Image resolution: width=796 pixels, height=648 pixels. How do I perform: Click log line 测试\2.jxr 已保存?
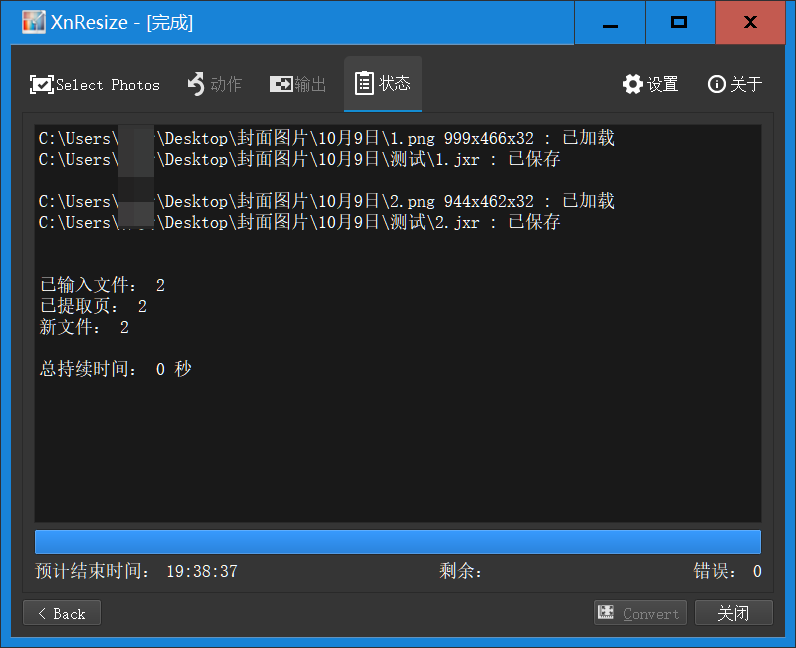[300, 222]
